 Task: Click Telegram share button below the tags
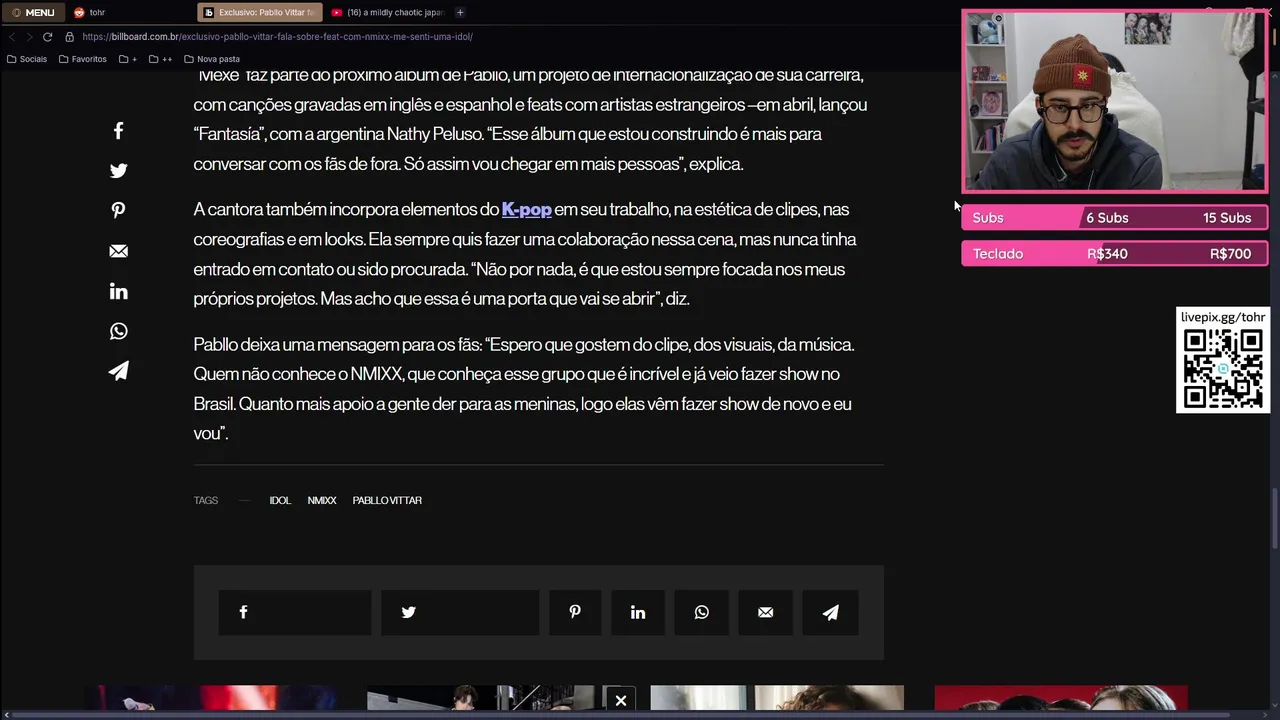[830, 612]
